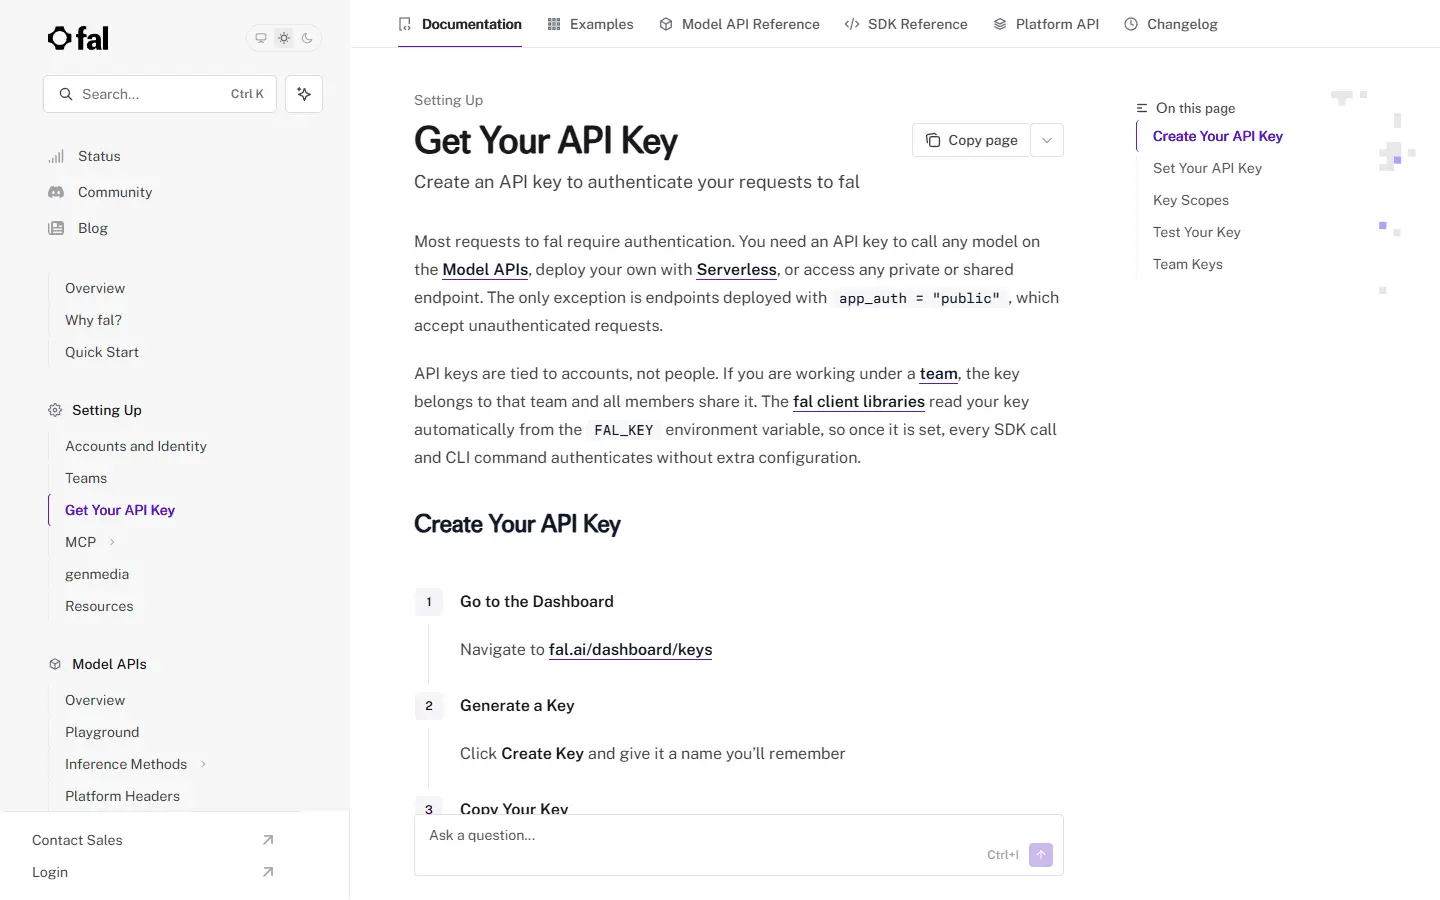Switch to dark theme moon icon
The height and width of the screenshot is (900, 1440).
click(x=307, y=38)
